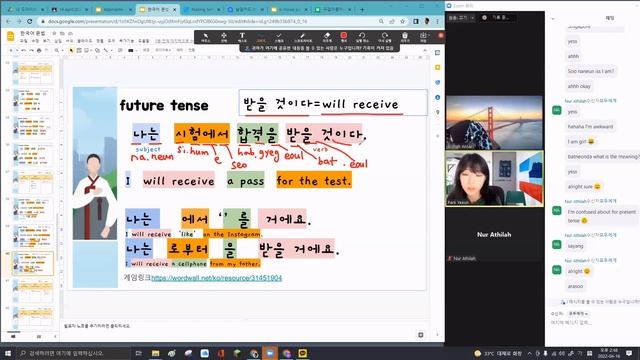Select the Eraser tool in annotation bar
640x360 pixels.
click(x=327, y=37)
